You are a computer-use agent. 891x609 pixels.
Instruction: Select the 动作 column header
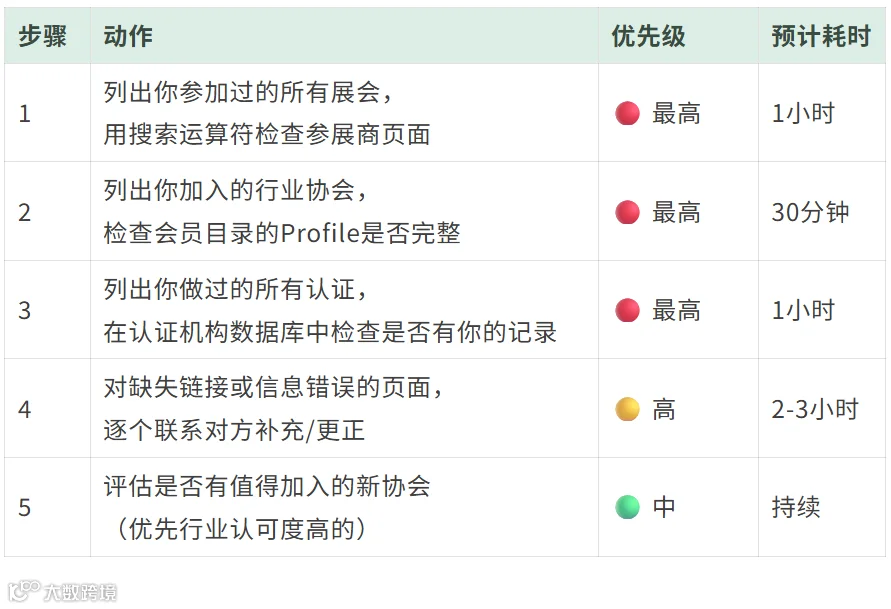[128, 36]
